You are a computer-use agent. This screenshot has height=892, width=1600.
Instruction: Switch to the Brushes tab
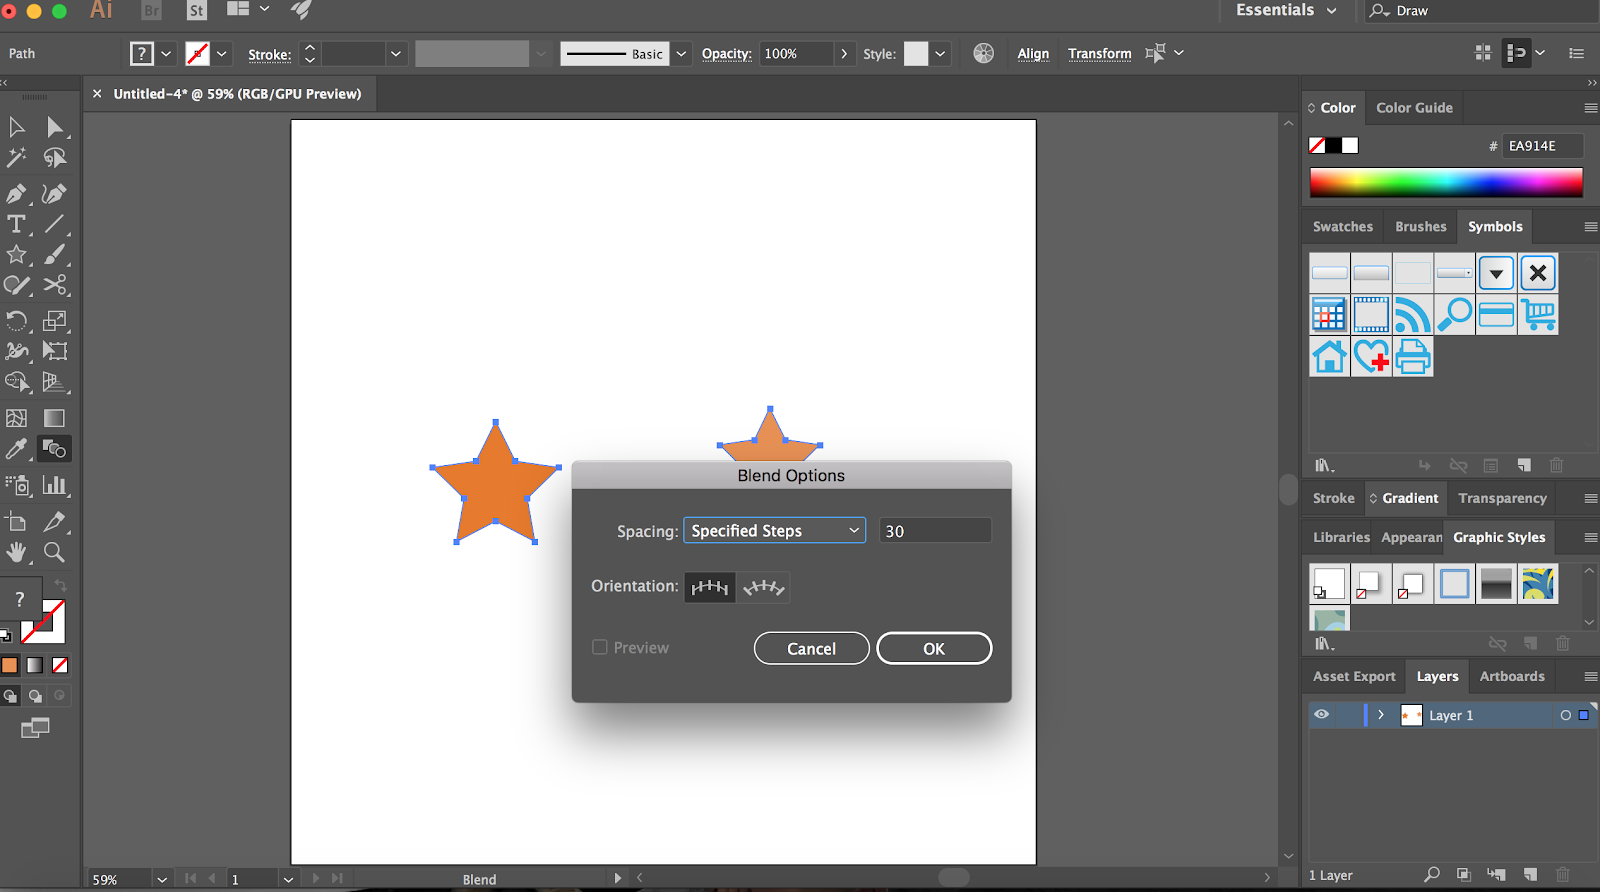coord(1421,227)
